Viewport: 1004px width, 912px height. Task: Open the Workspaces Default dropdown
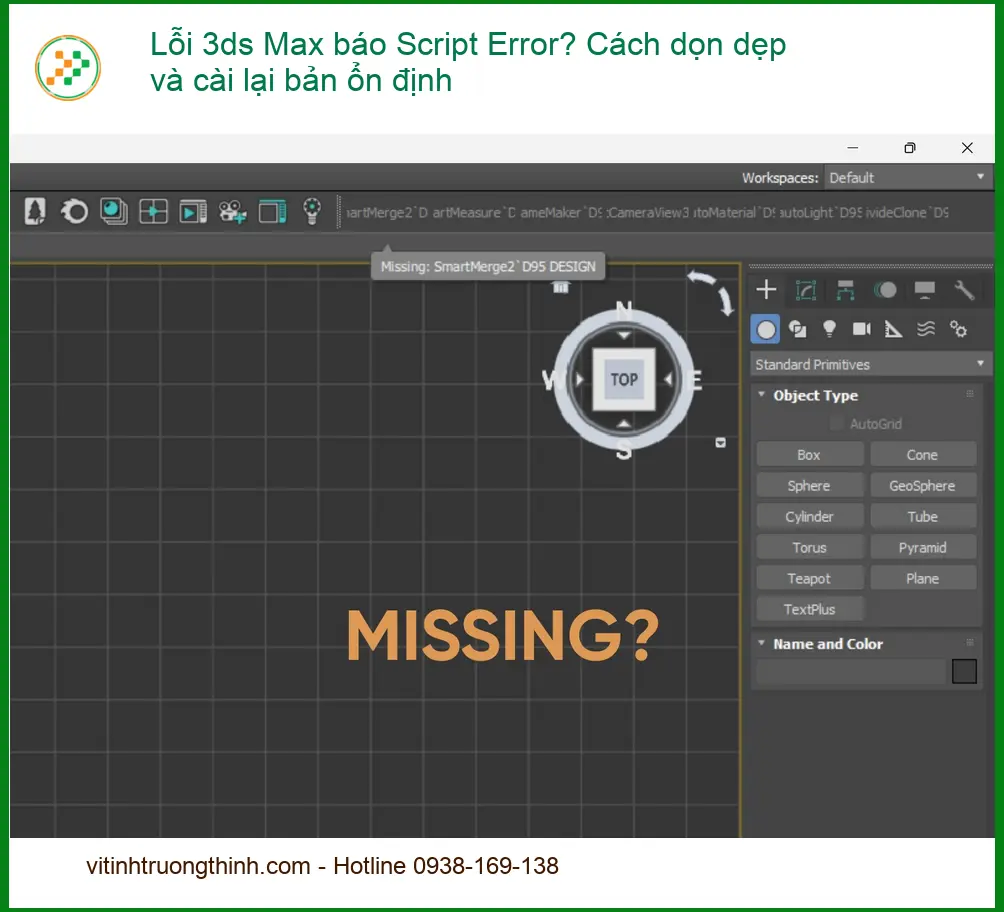pyautogui.click(x=908, y=177)
